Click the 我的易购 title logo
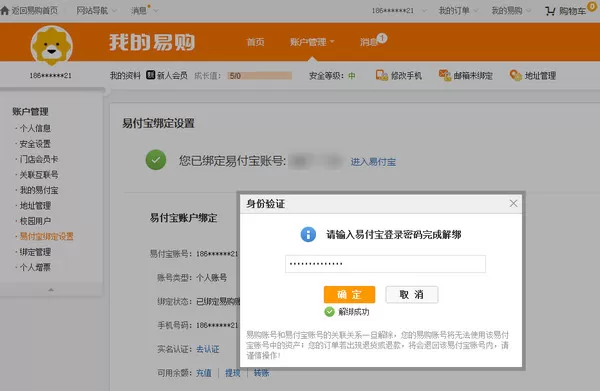The height and width of the screenshot is (391, 600). 152,42
